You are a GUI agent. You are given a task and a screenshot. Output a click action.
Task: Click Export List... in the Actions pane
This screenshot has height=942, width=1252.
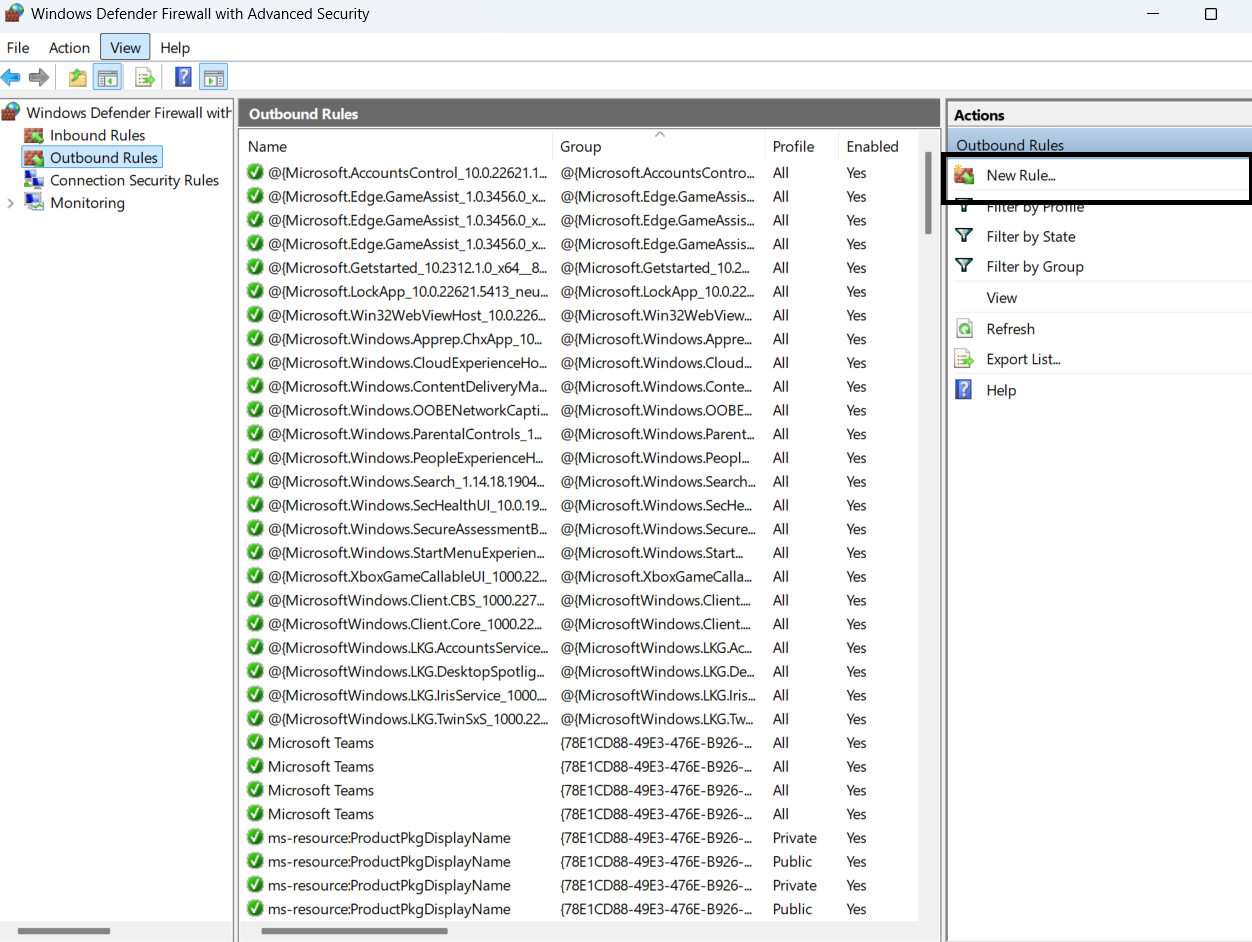[1023, 359]
